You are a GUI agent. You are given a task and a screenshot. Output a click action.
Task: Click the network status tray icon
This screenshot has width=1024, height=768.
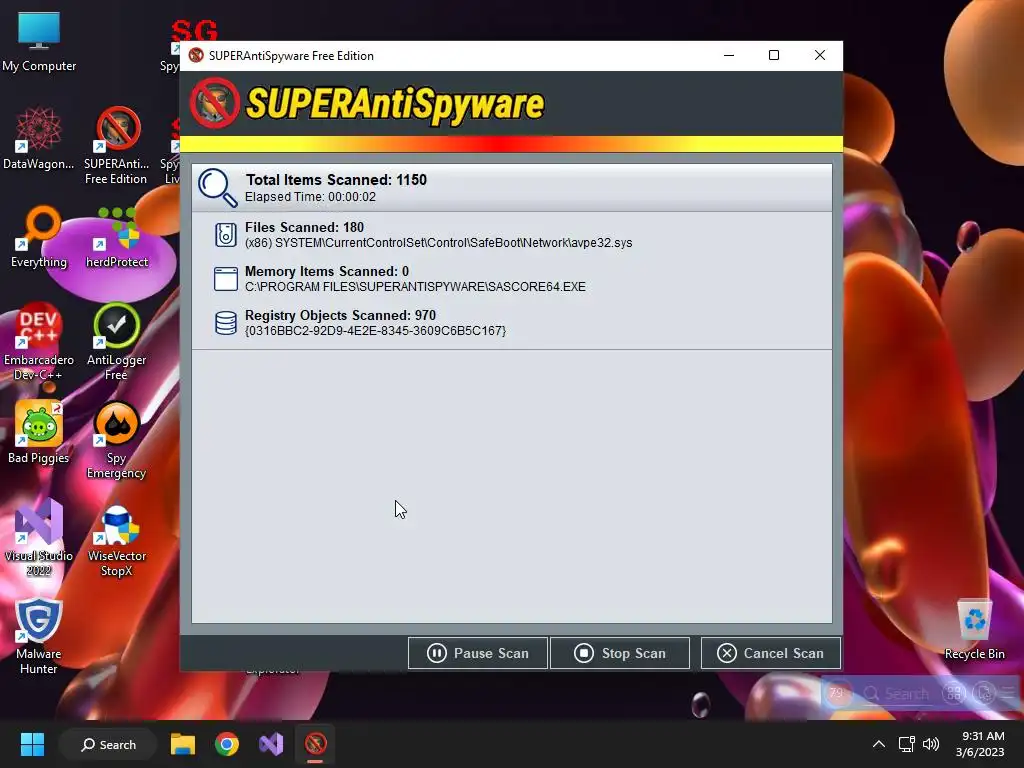(906, 744)
